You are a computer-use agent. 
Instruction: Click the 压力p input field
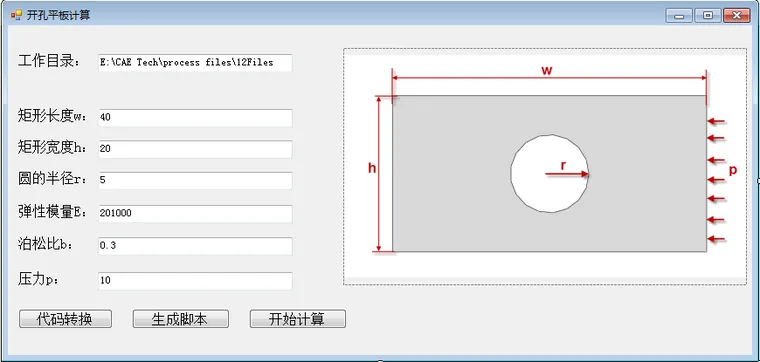point(195,281)
